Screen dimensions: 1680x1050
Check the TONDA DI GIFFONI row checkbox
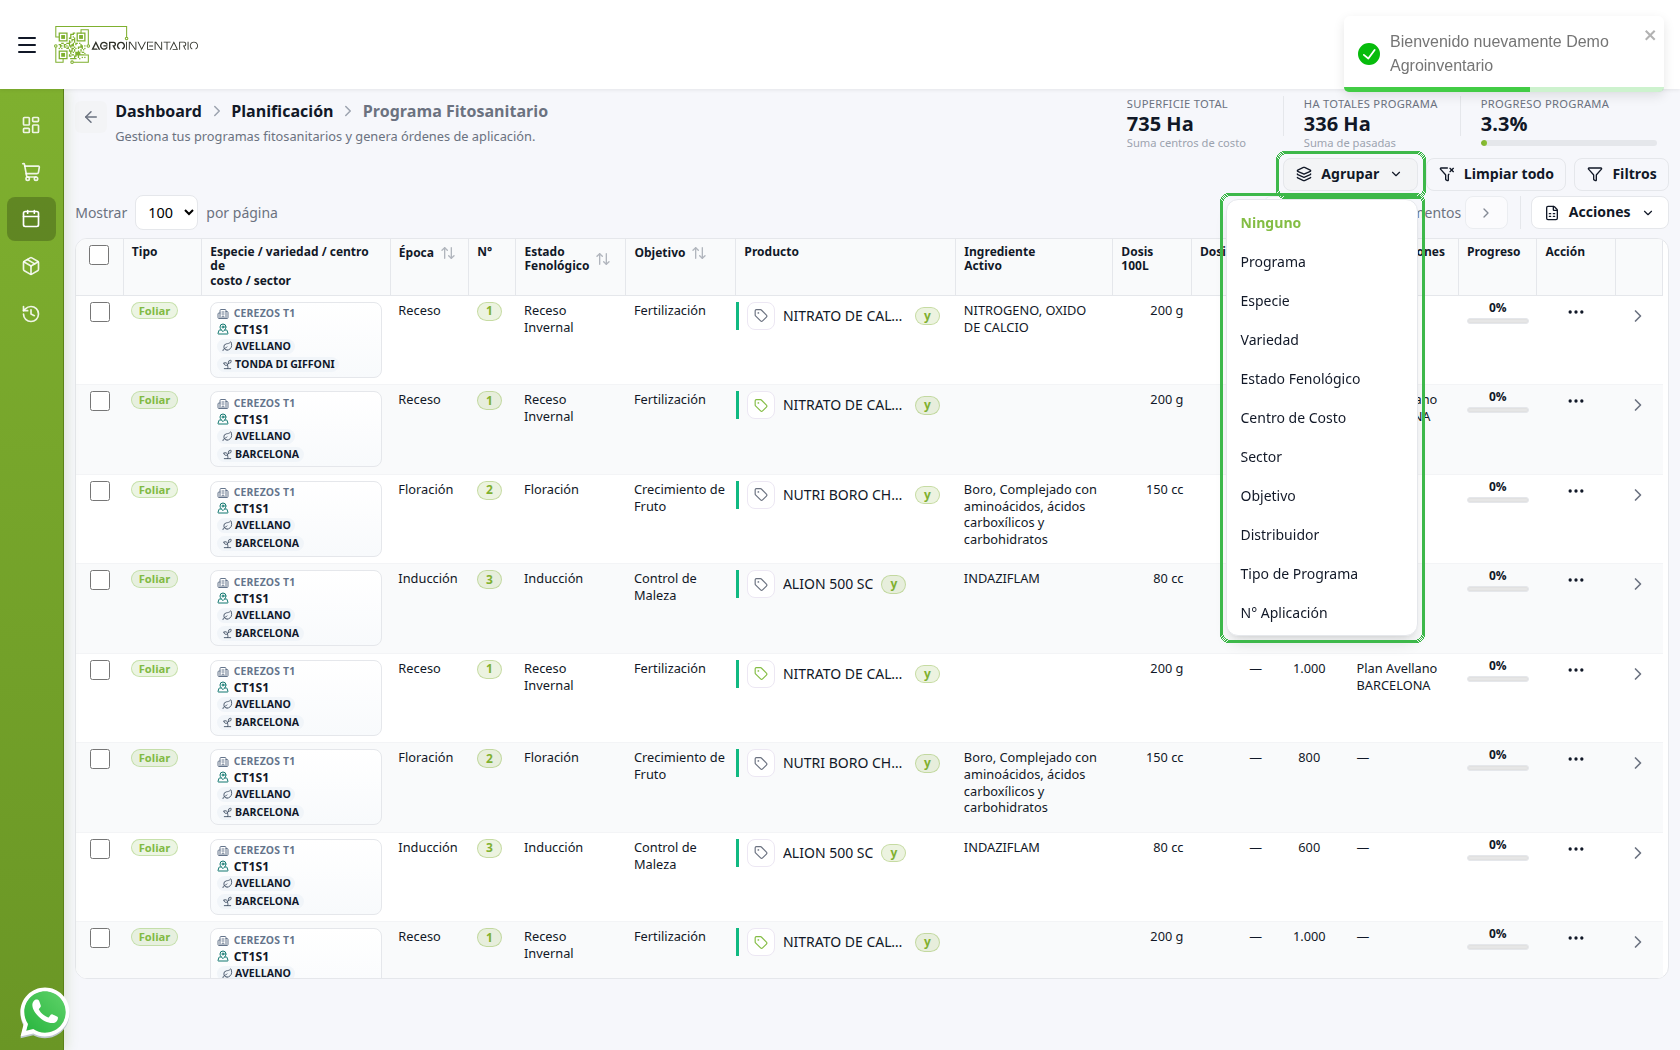(100, 312)
